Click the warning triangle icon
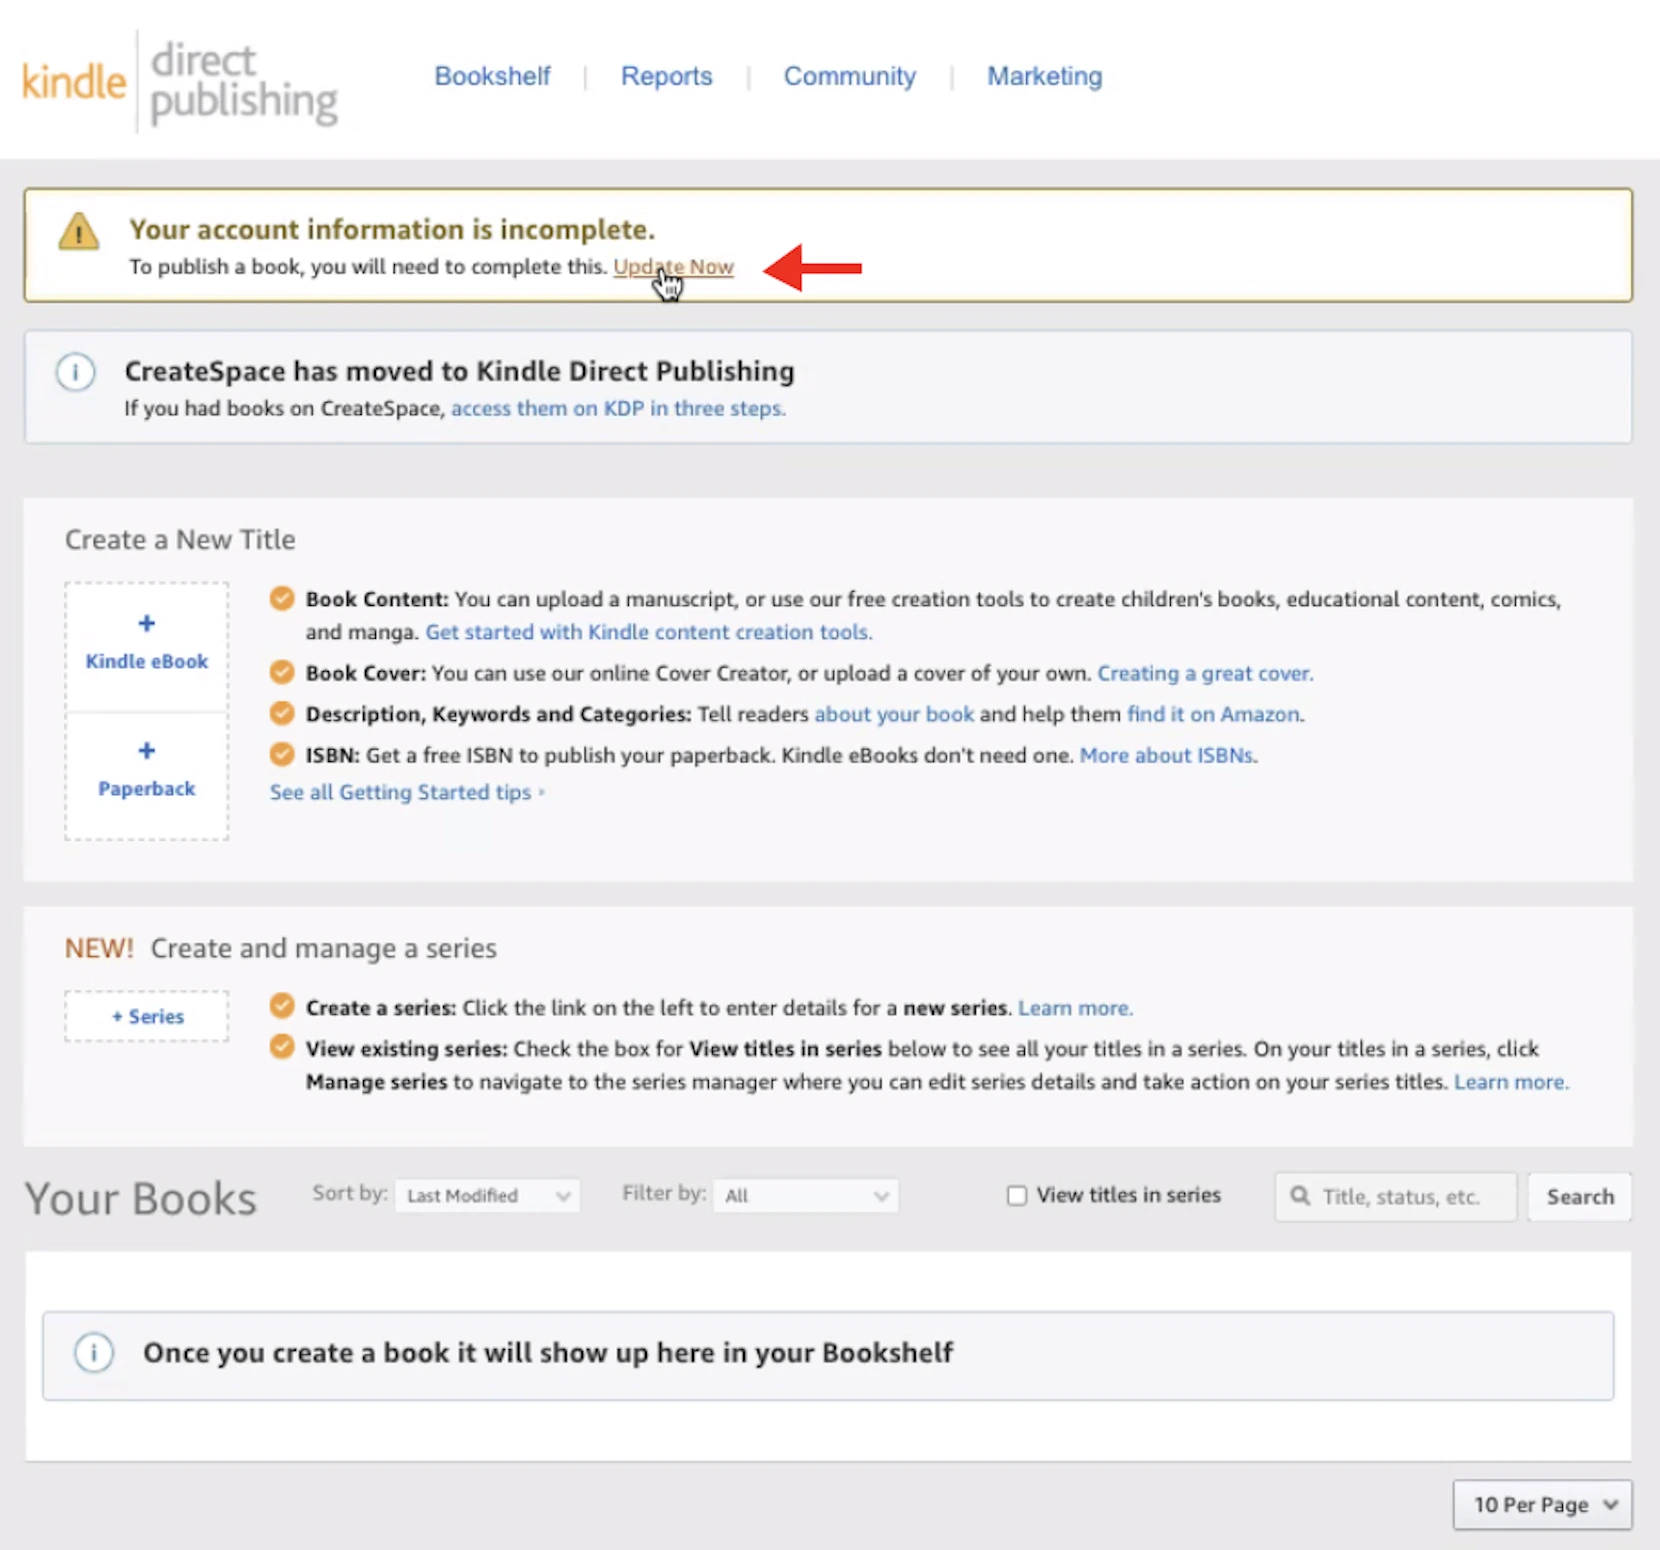1660x1550 pixels. coord(78,231)
